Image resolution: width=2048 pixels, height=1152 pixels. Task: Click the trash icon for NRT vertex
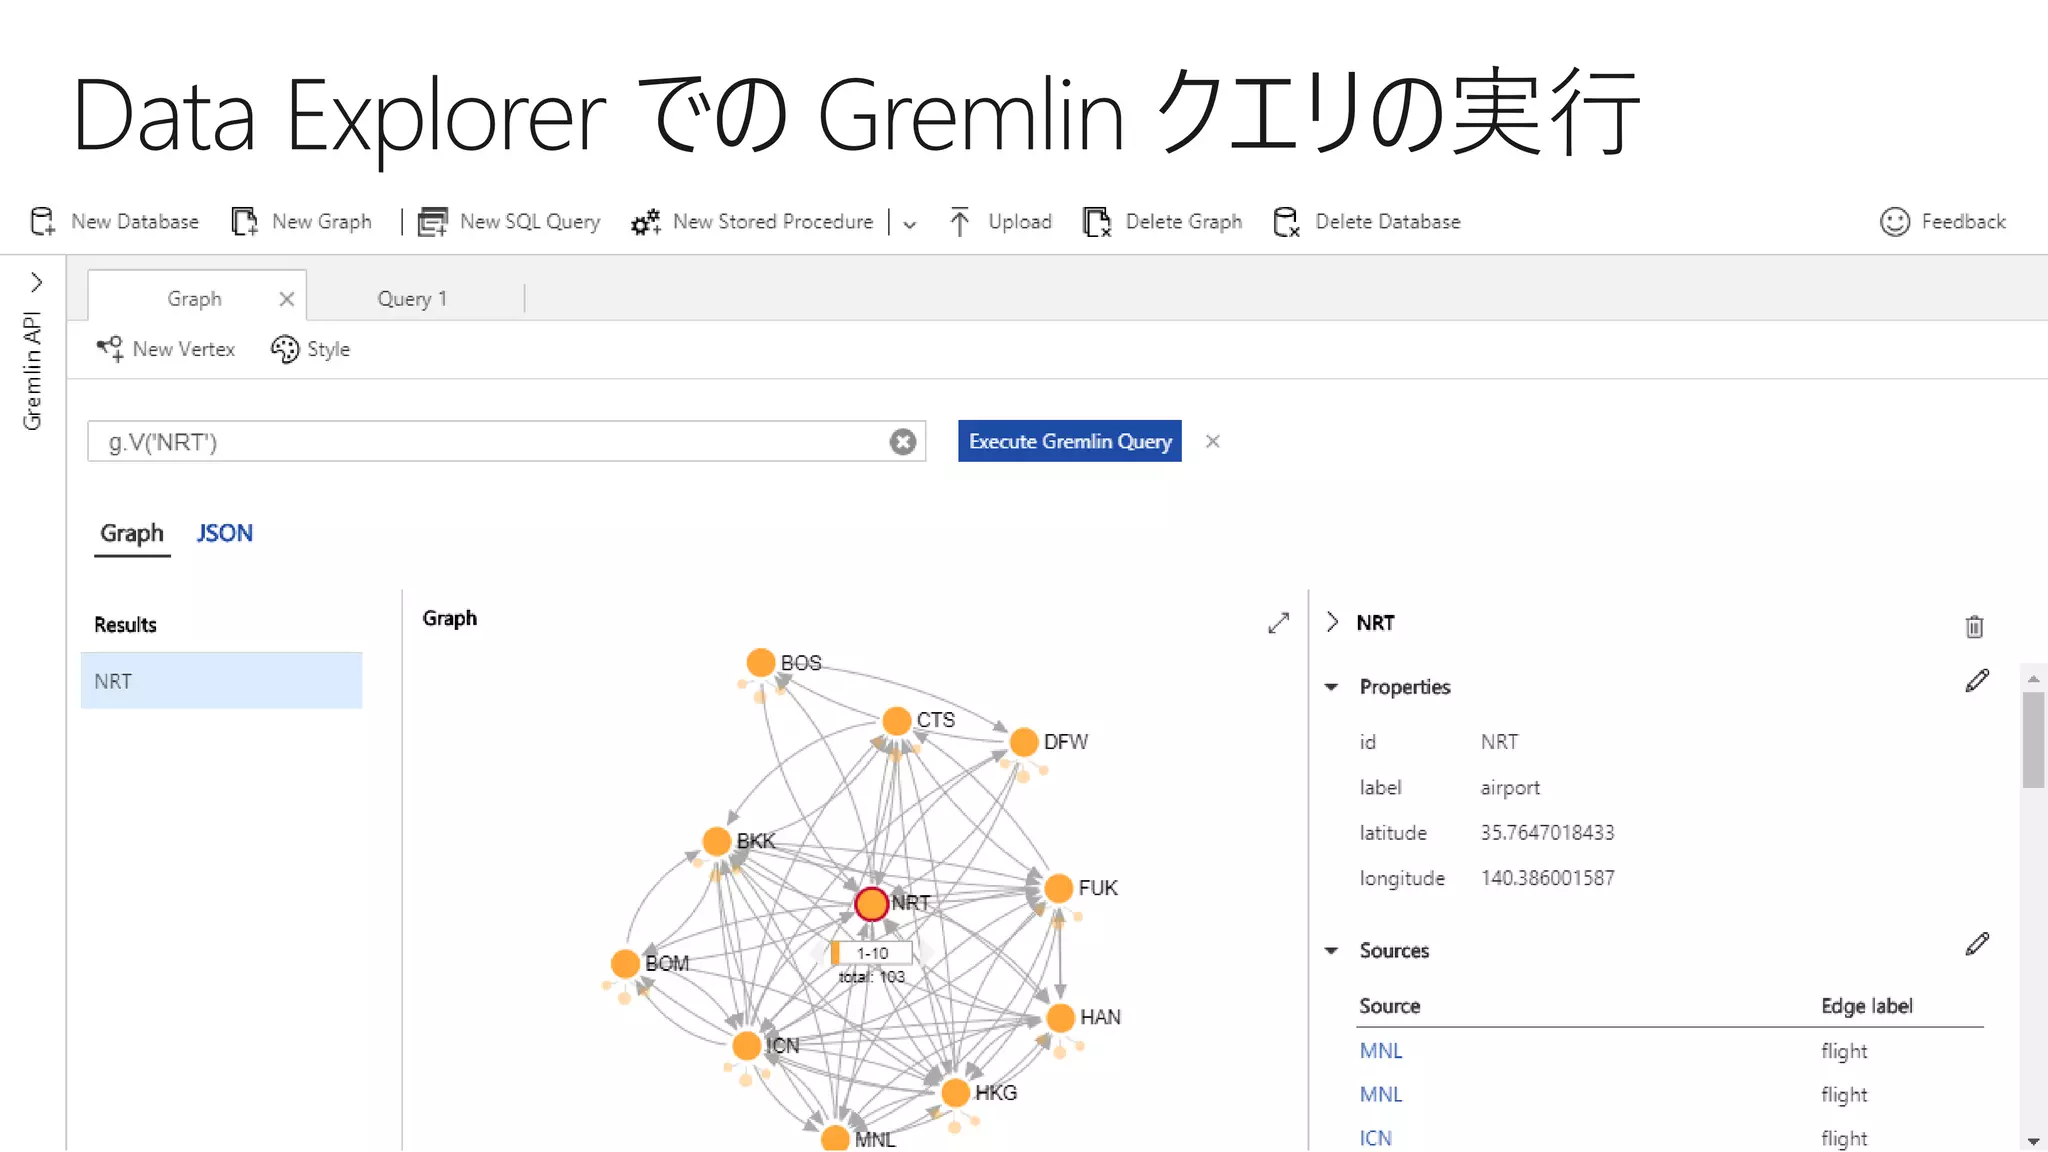(x=1974, y=627)
